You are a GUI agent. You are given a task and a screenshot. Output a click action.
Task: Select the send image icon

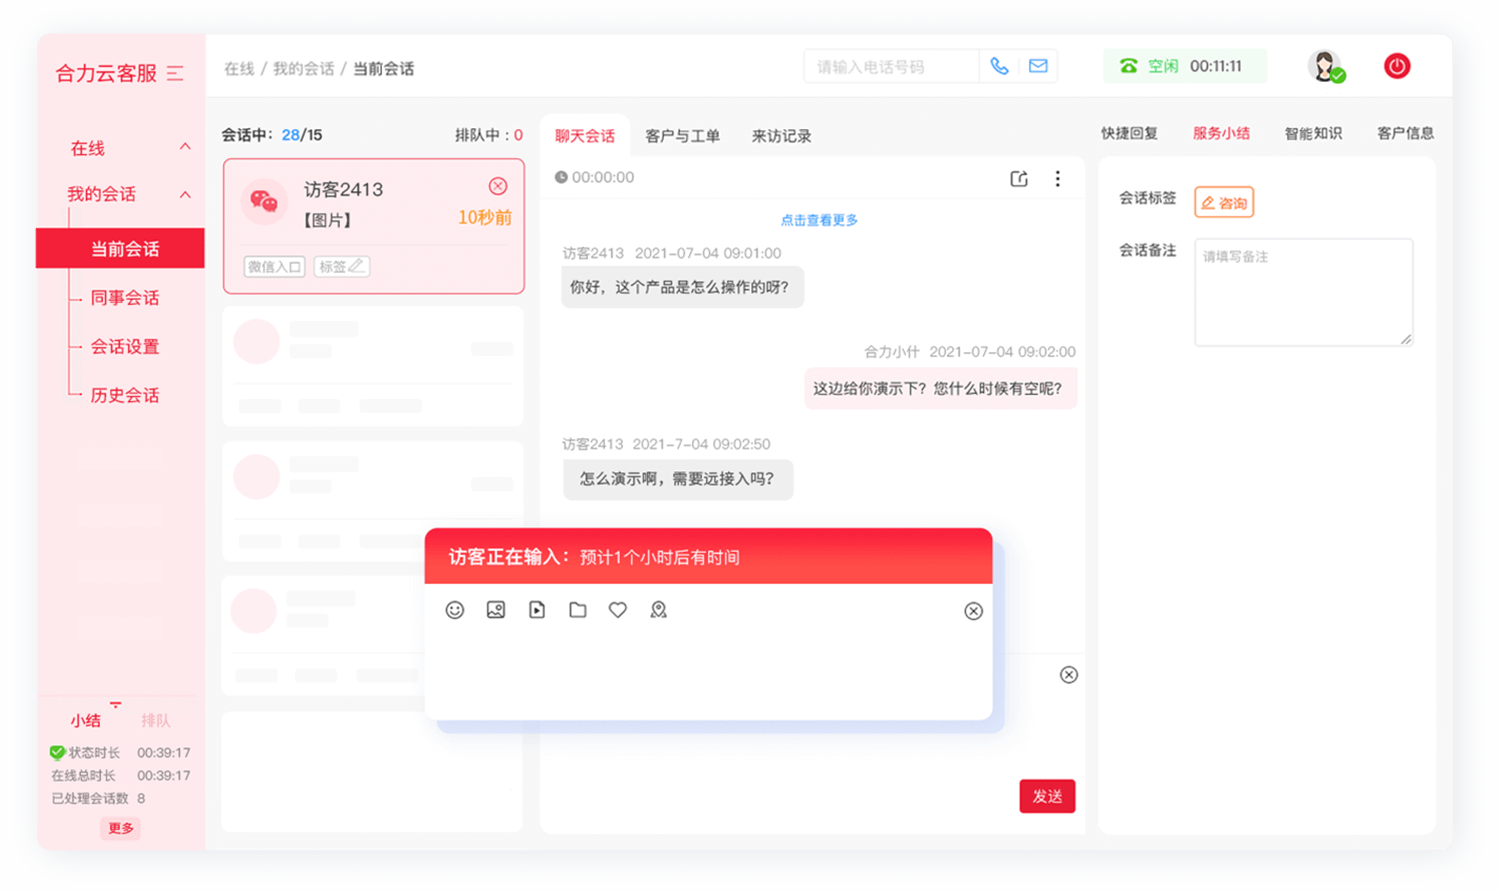(496, 610)
